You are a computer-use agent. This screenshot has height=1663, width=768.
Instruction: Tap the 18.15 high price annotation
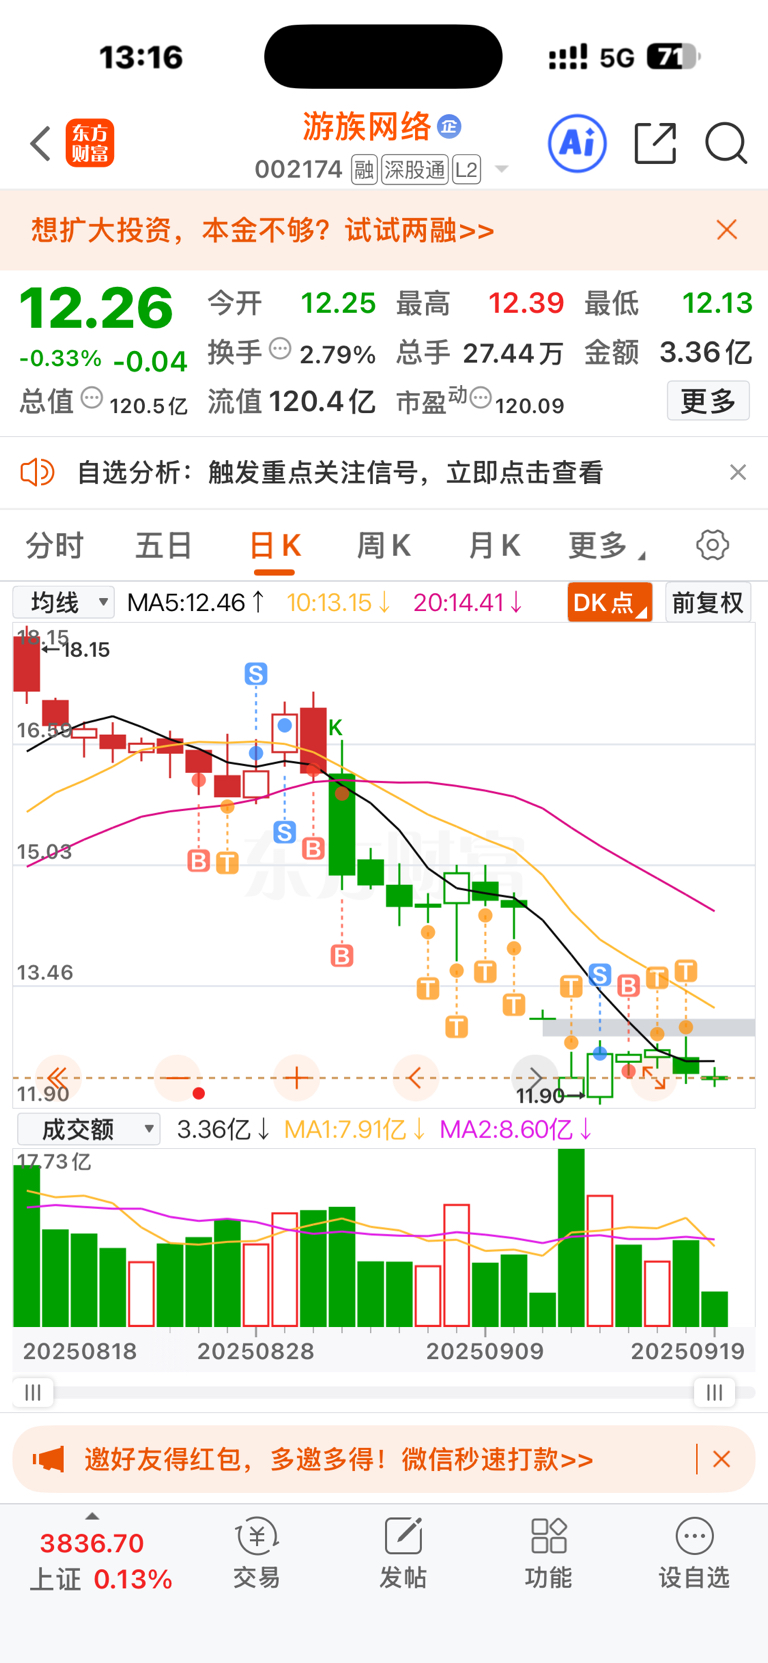click(x=86, y=650)
